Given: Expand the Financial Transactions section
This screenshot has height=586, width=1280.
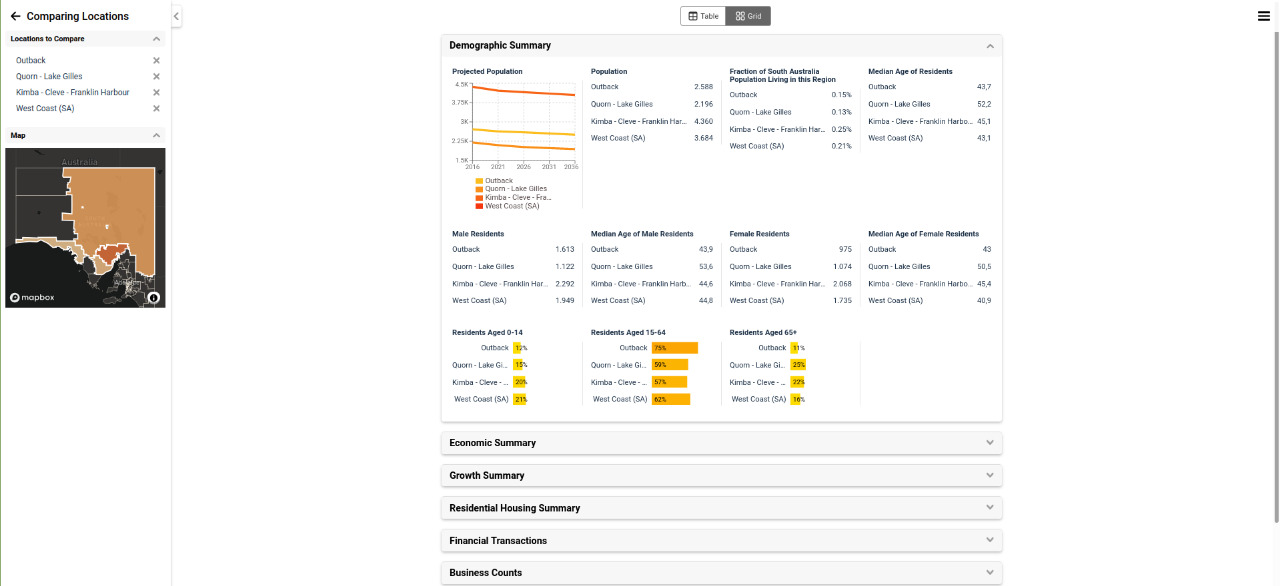Looking at the screenshot, I should click(990, 540).
